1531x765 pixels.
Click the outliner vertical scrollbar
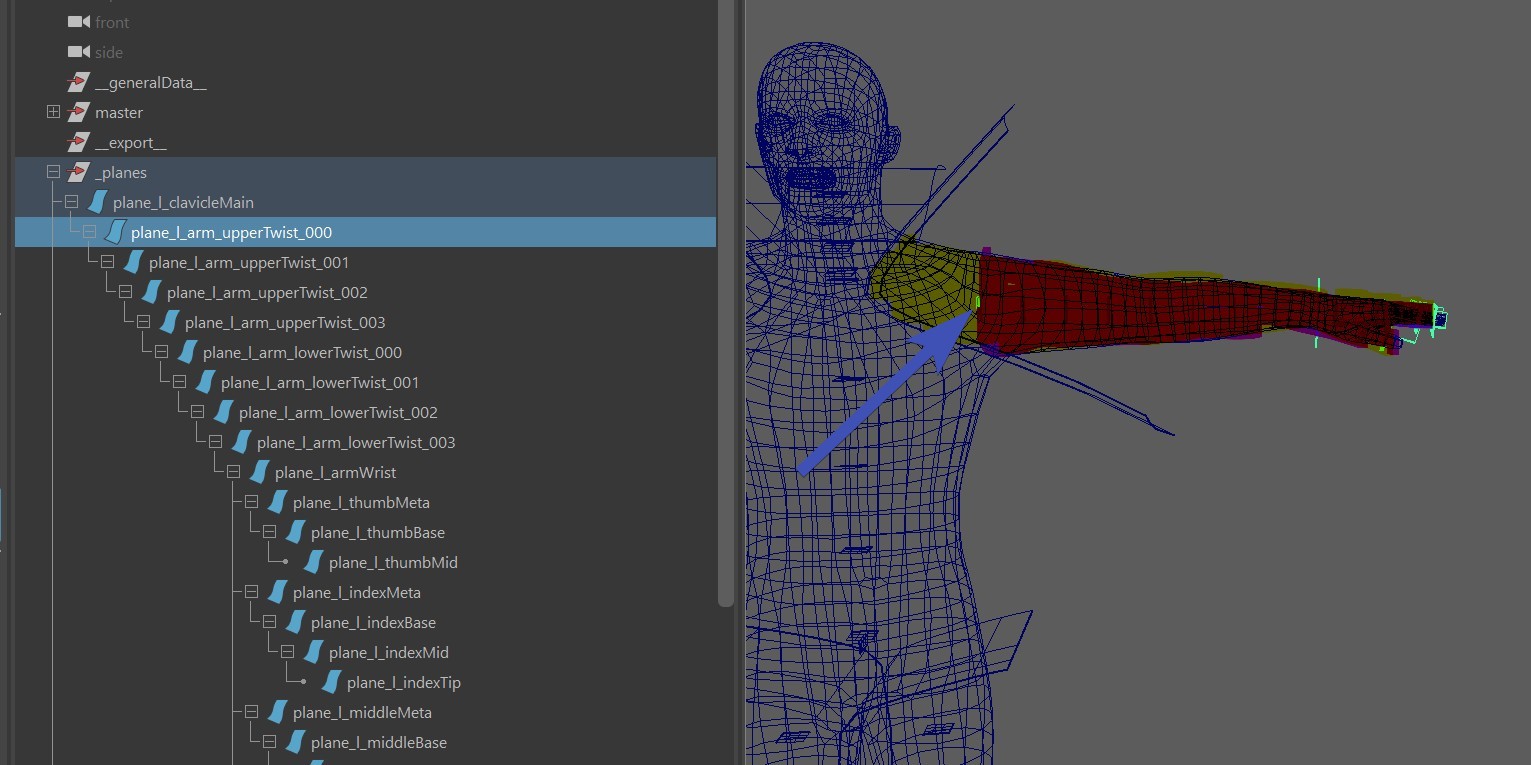coord(726,300)
